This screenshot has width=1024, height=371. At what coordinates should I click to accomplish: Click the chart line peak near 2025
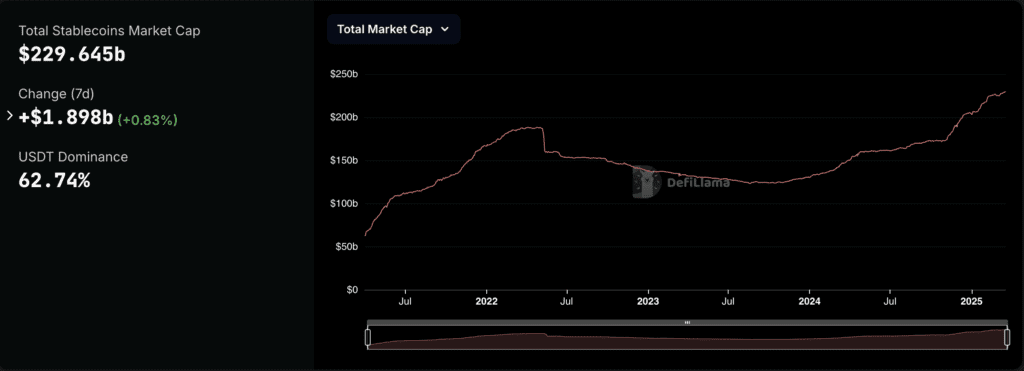point(1004,92)
